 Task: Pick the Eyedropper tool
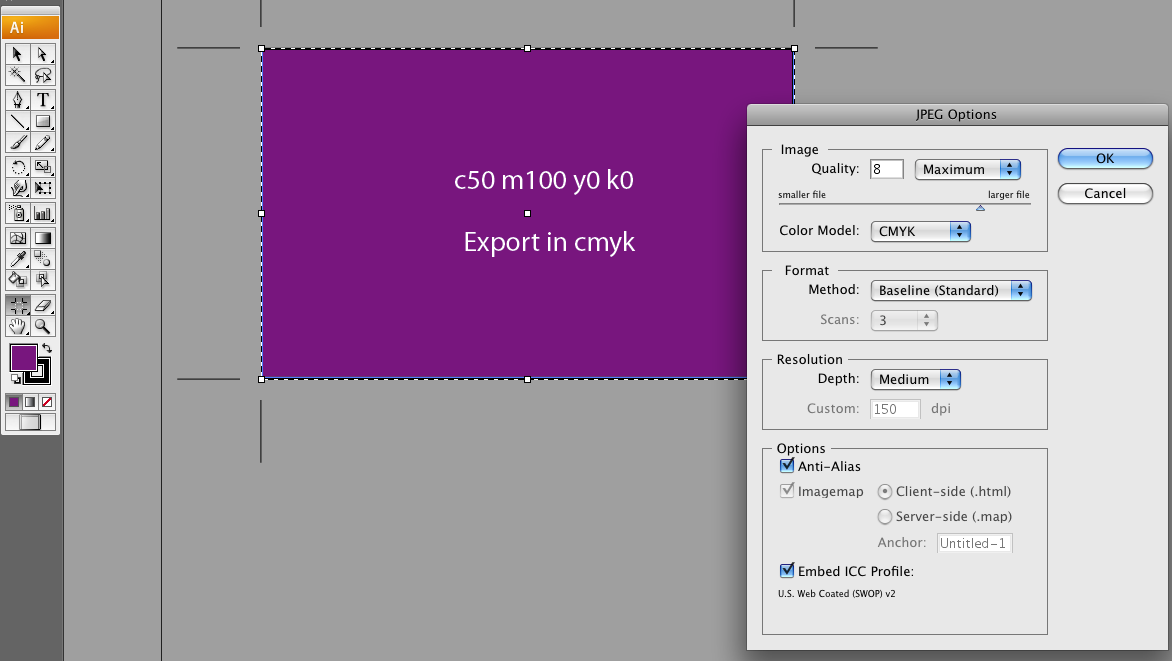(18, 259)
